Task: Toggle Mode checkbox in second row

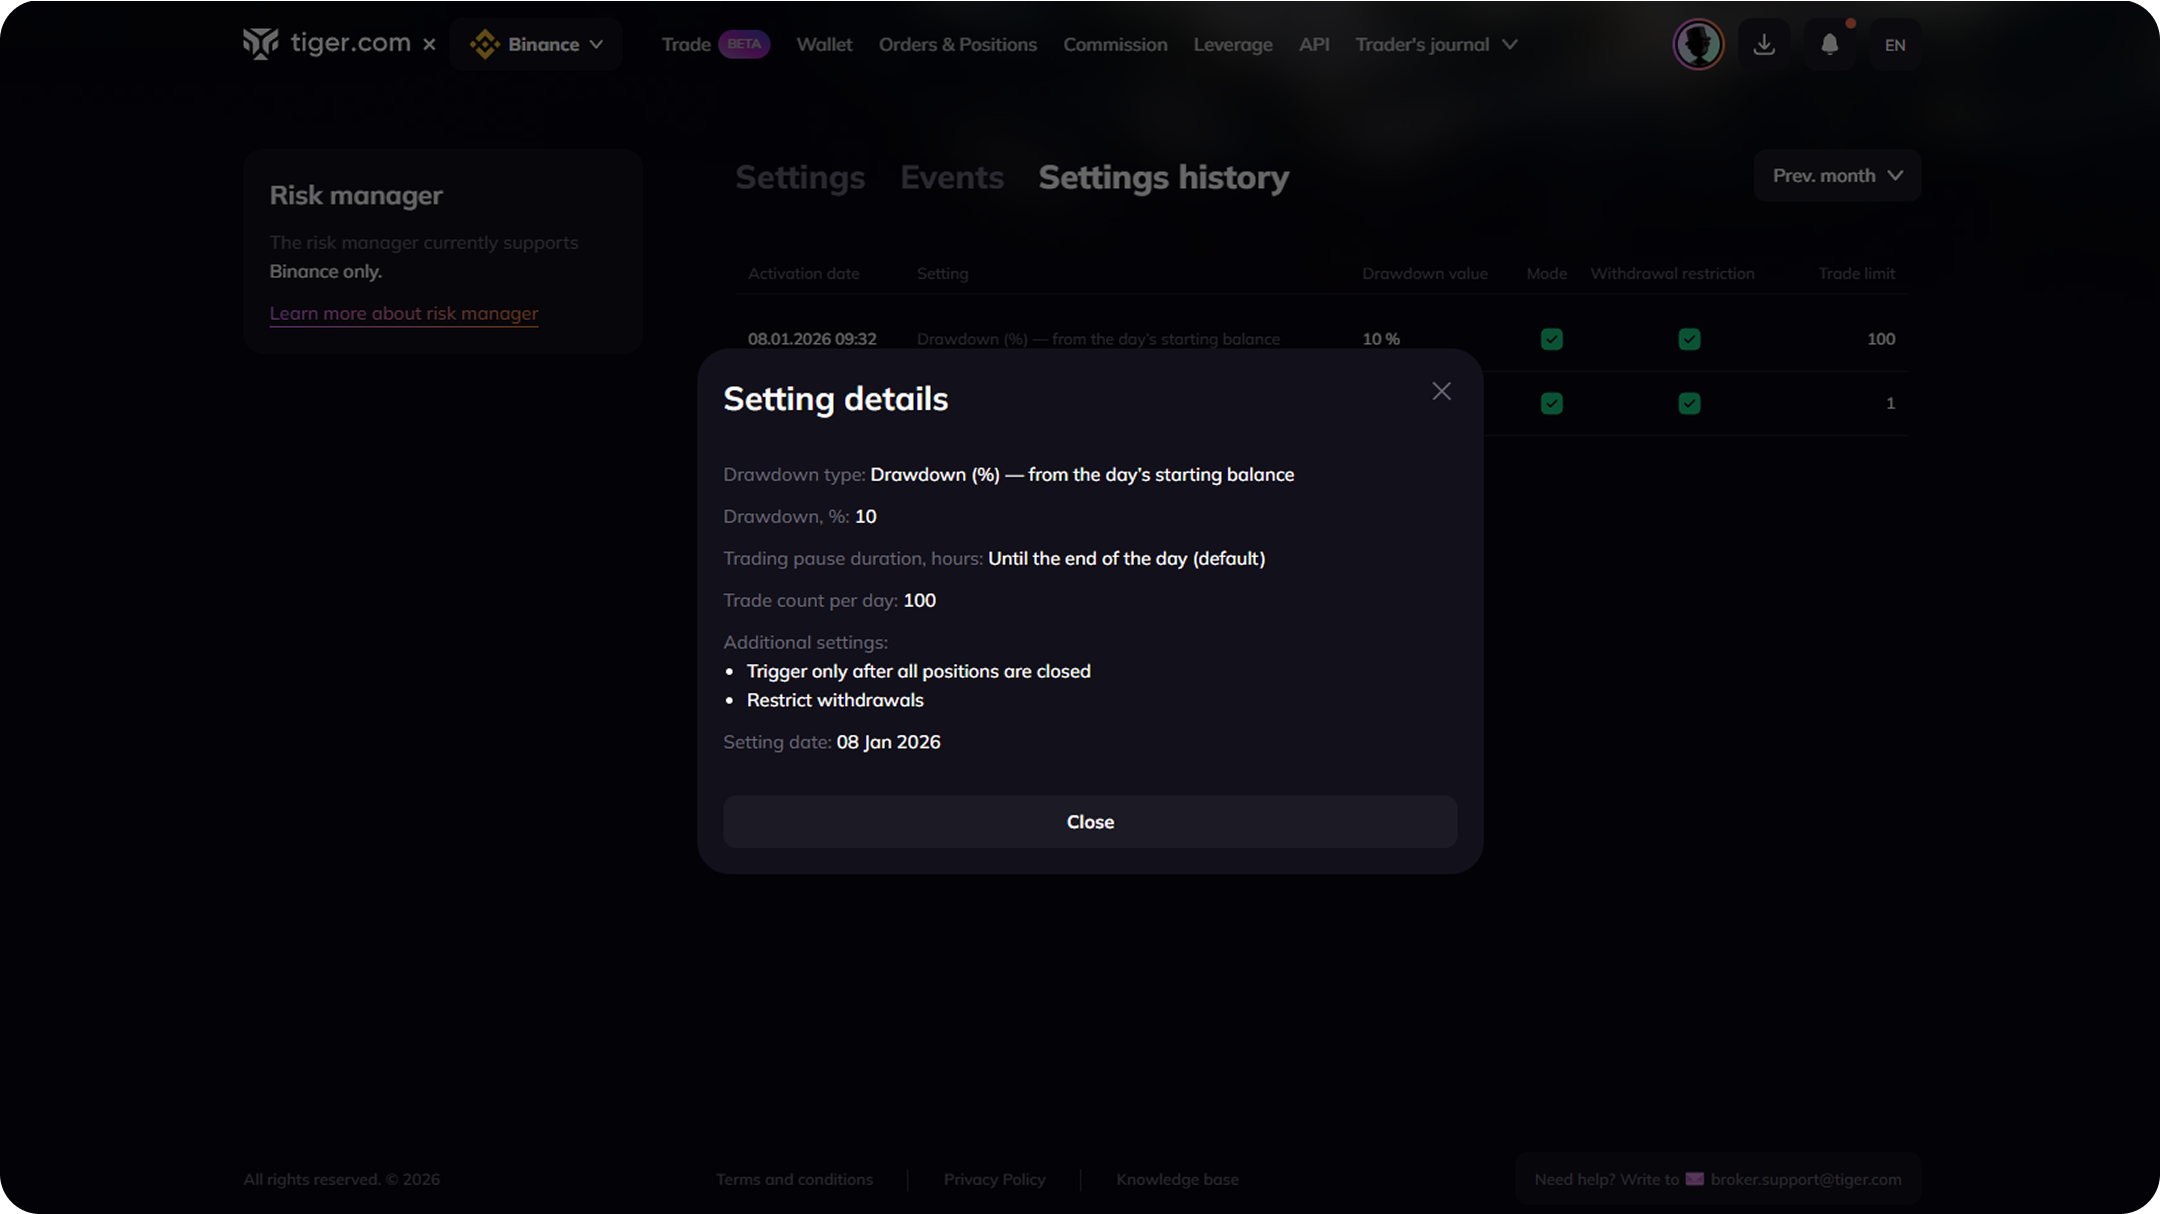Action: 1551,403
